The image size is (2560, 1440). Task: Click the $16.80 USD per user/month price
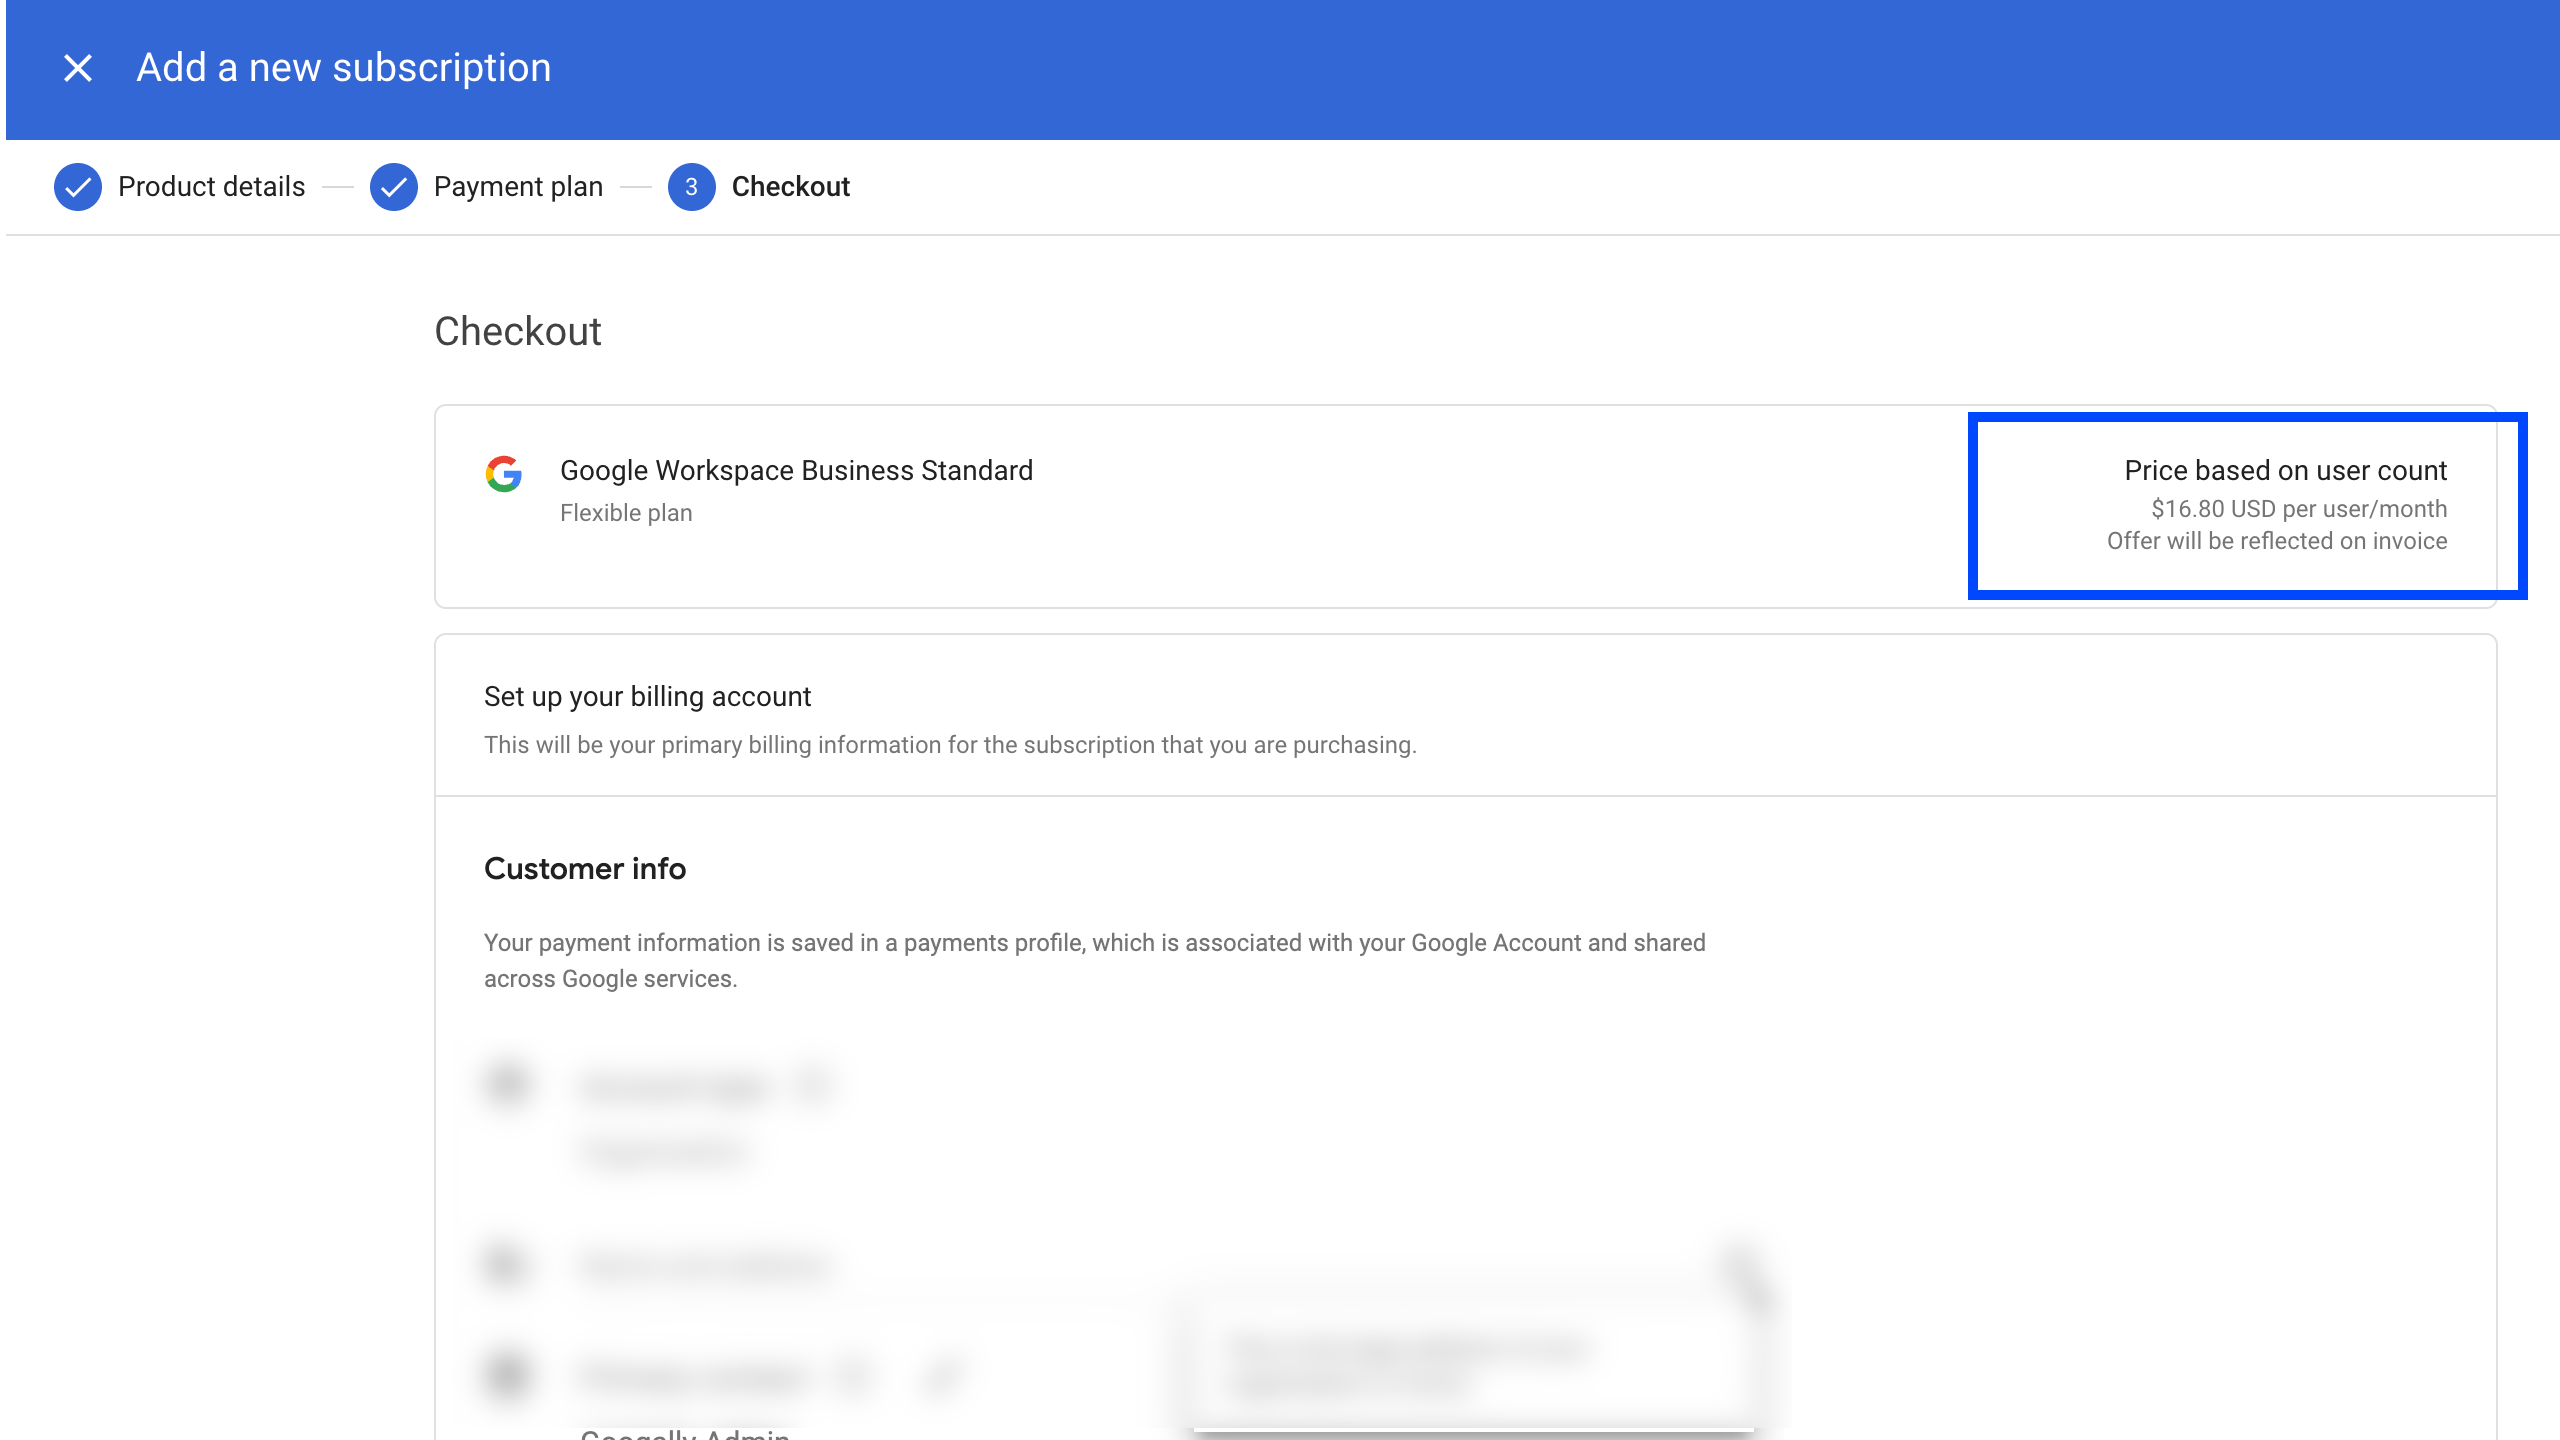pyautogui.click(x=2298, y=509)
